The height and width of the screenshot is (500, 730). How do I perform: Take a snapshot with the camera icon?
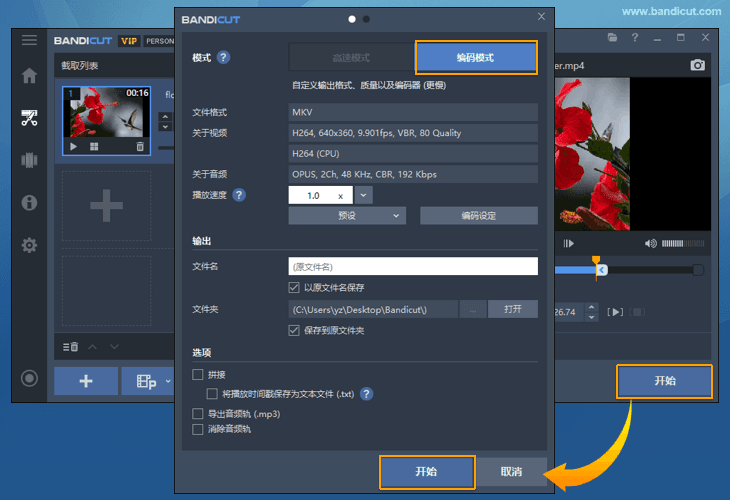[x=697, y=65]
